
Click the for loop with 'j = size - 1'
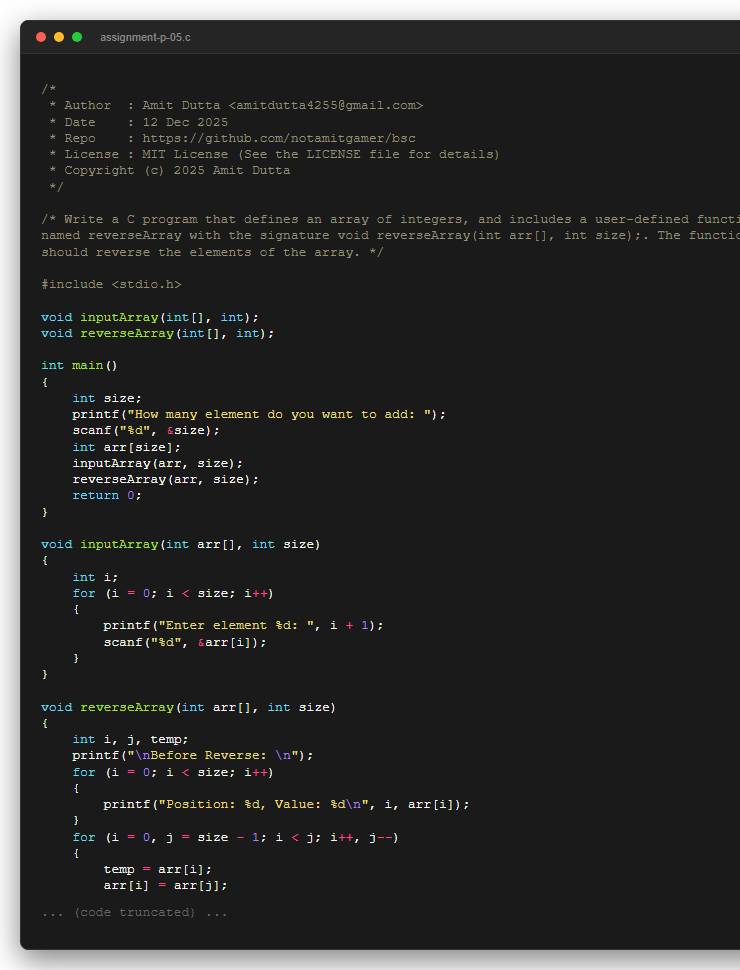point(236,837)
